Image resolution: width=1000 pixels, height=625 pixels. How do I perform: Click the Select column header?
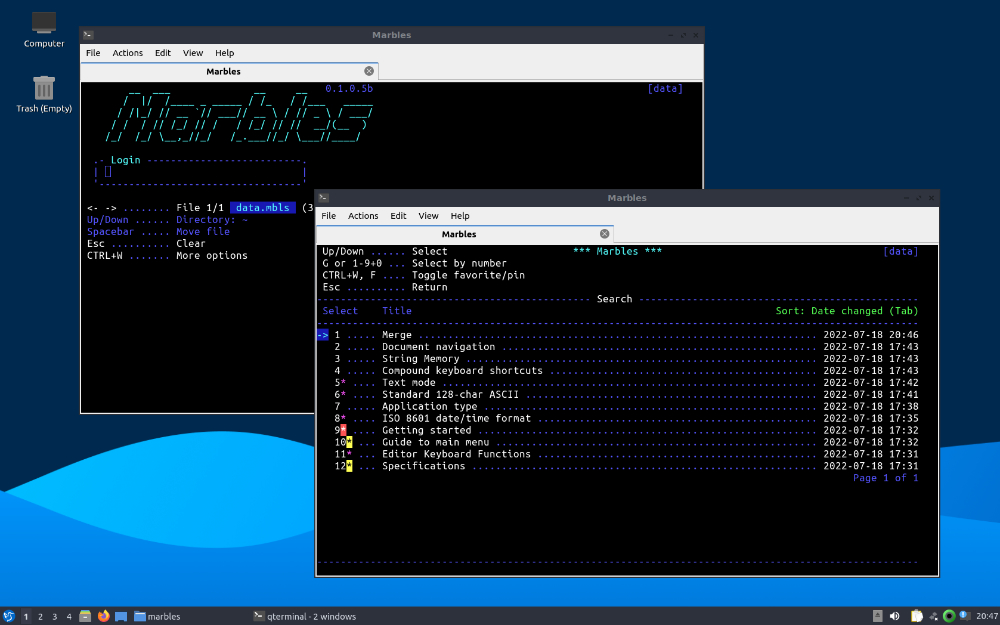point(340,311)
